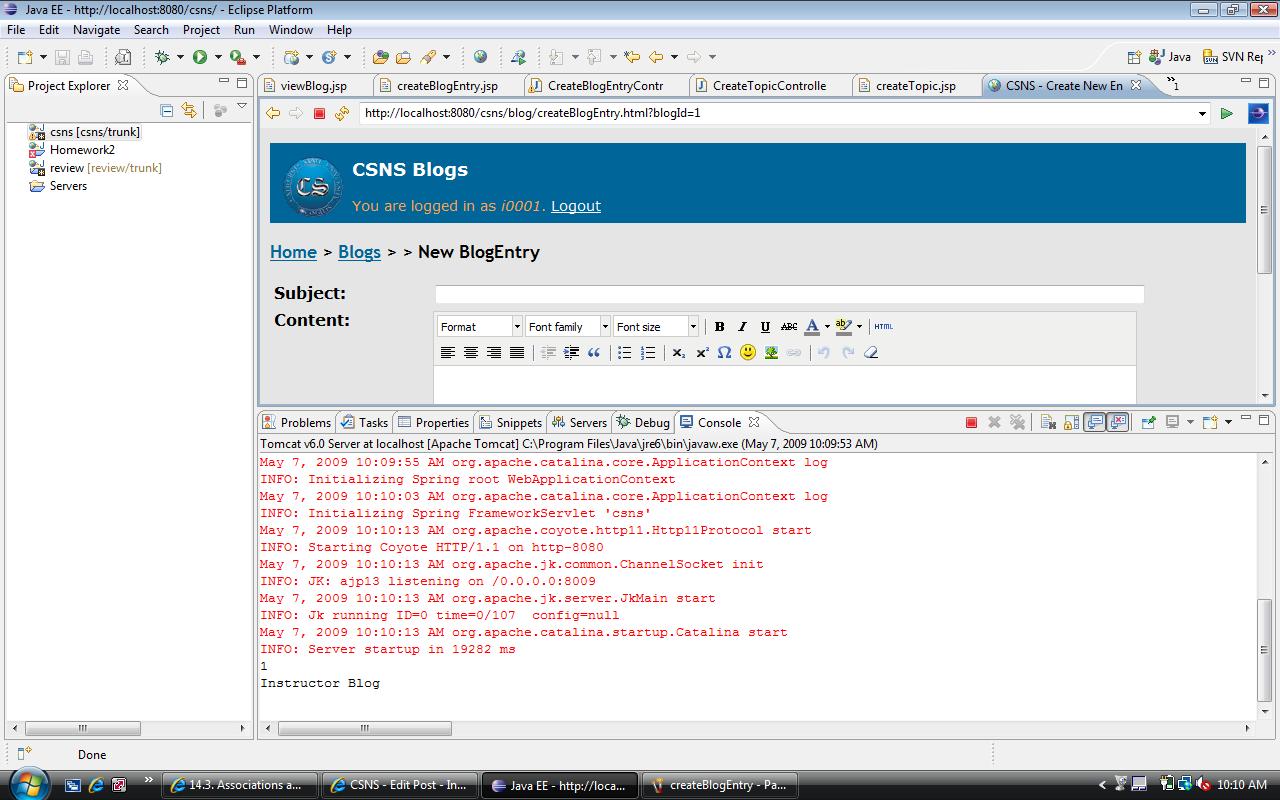Terminate the Tomcat server from Console toolbar

[971, 422]
